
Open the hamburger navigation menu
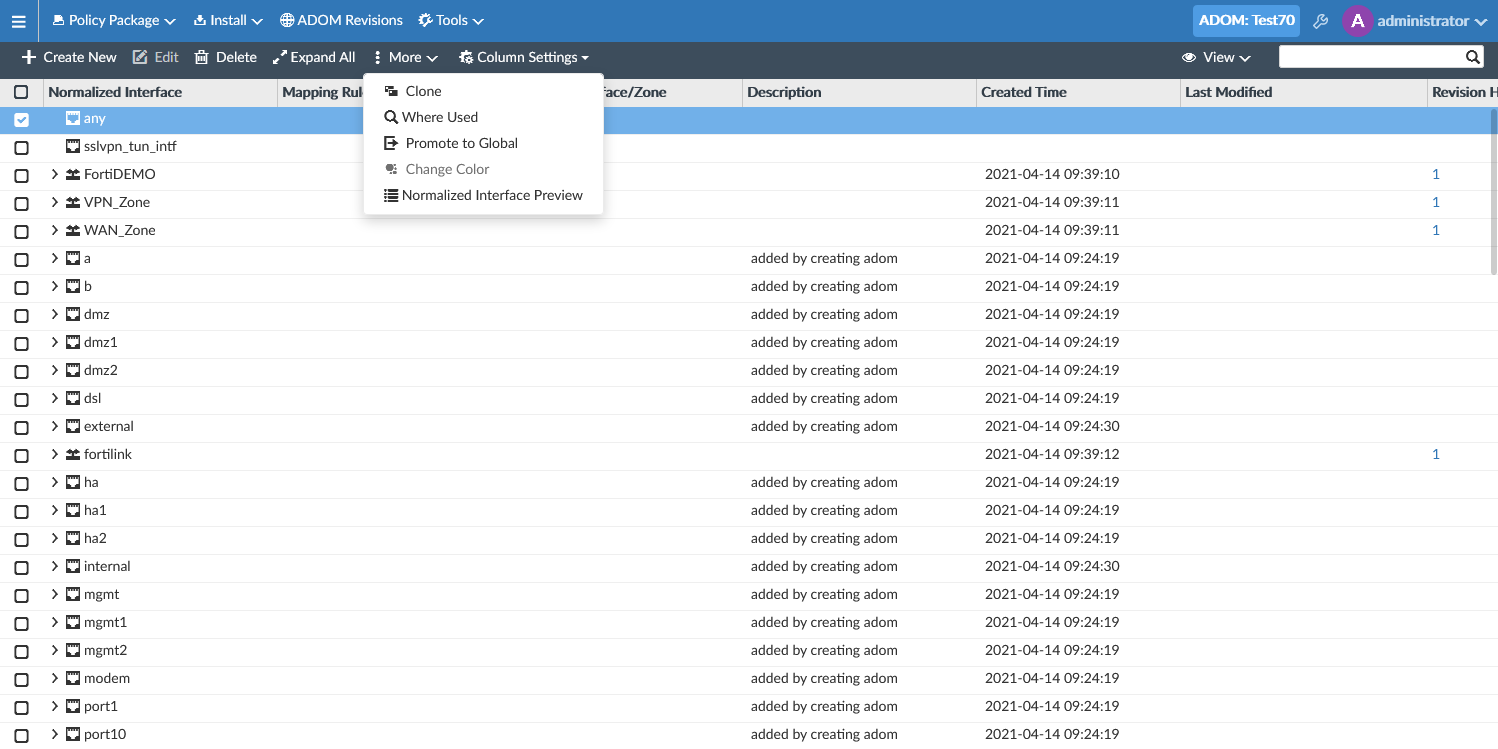click(18, 20)
